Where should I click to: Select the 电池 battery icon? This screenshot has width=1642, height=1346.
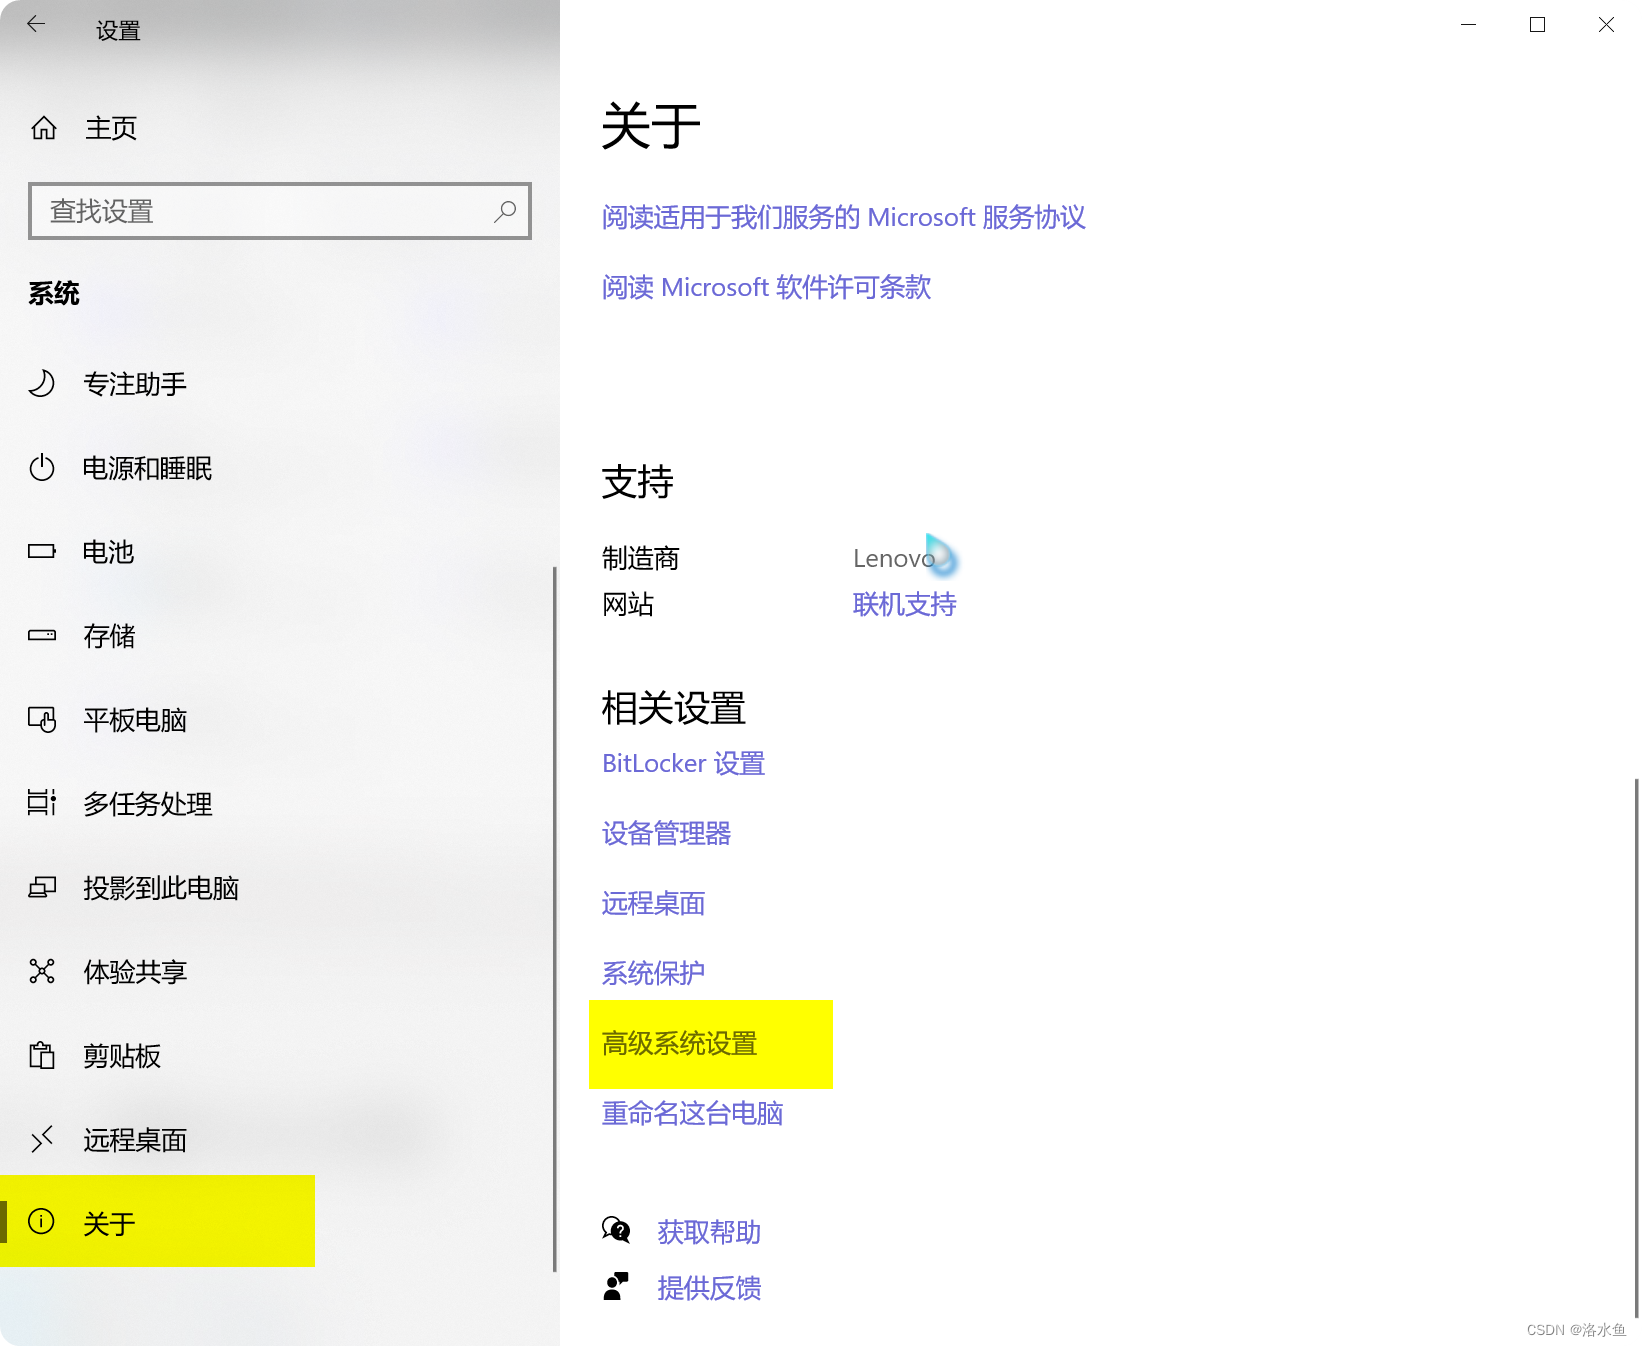coord(42,551)
